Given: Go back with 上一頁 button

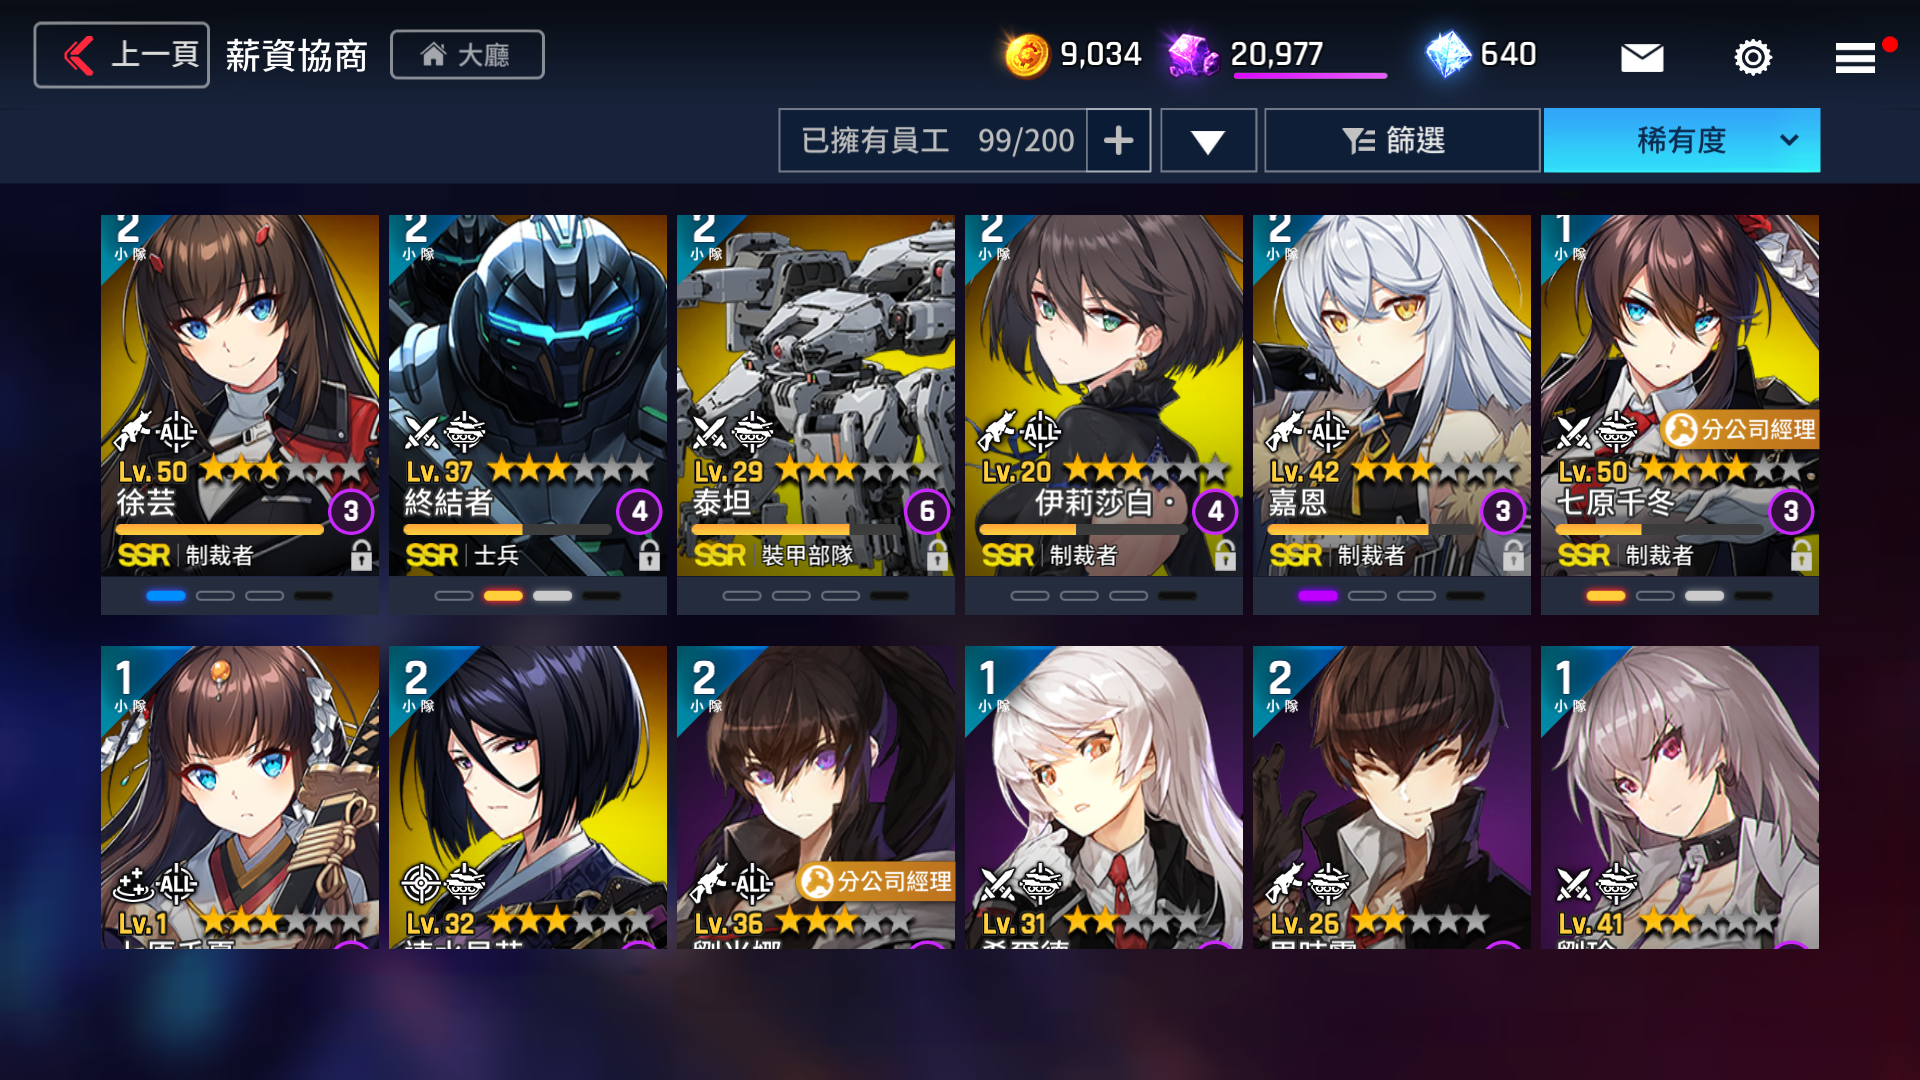Looking at the screenshot, I should [122, 55].
